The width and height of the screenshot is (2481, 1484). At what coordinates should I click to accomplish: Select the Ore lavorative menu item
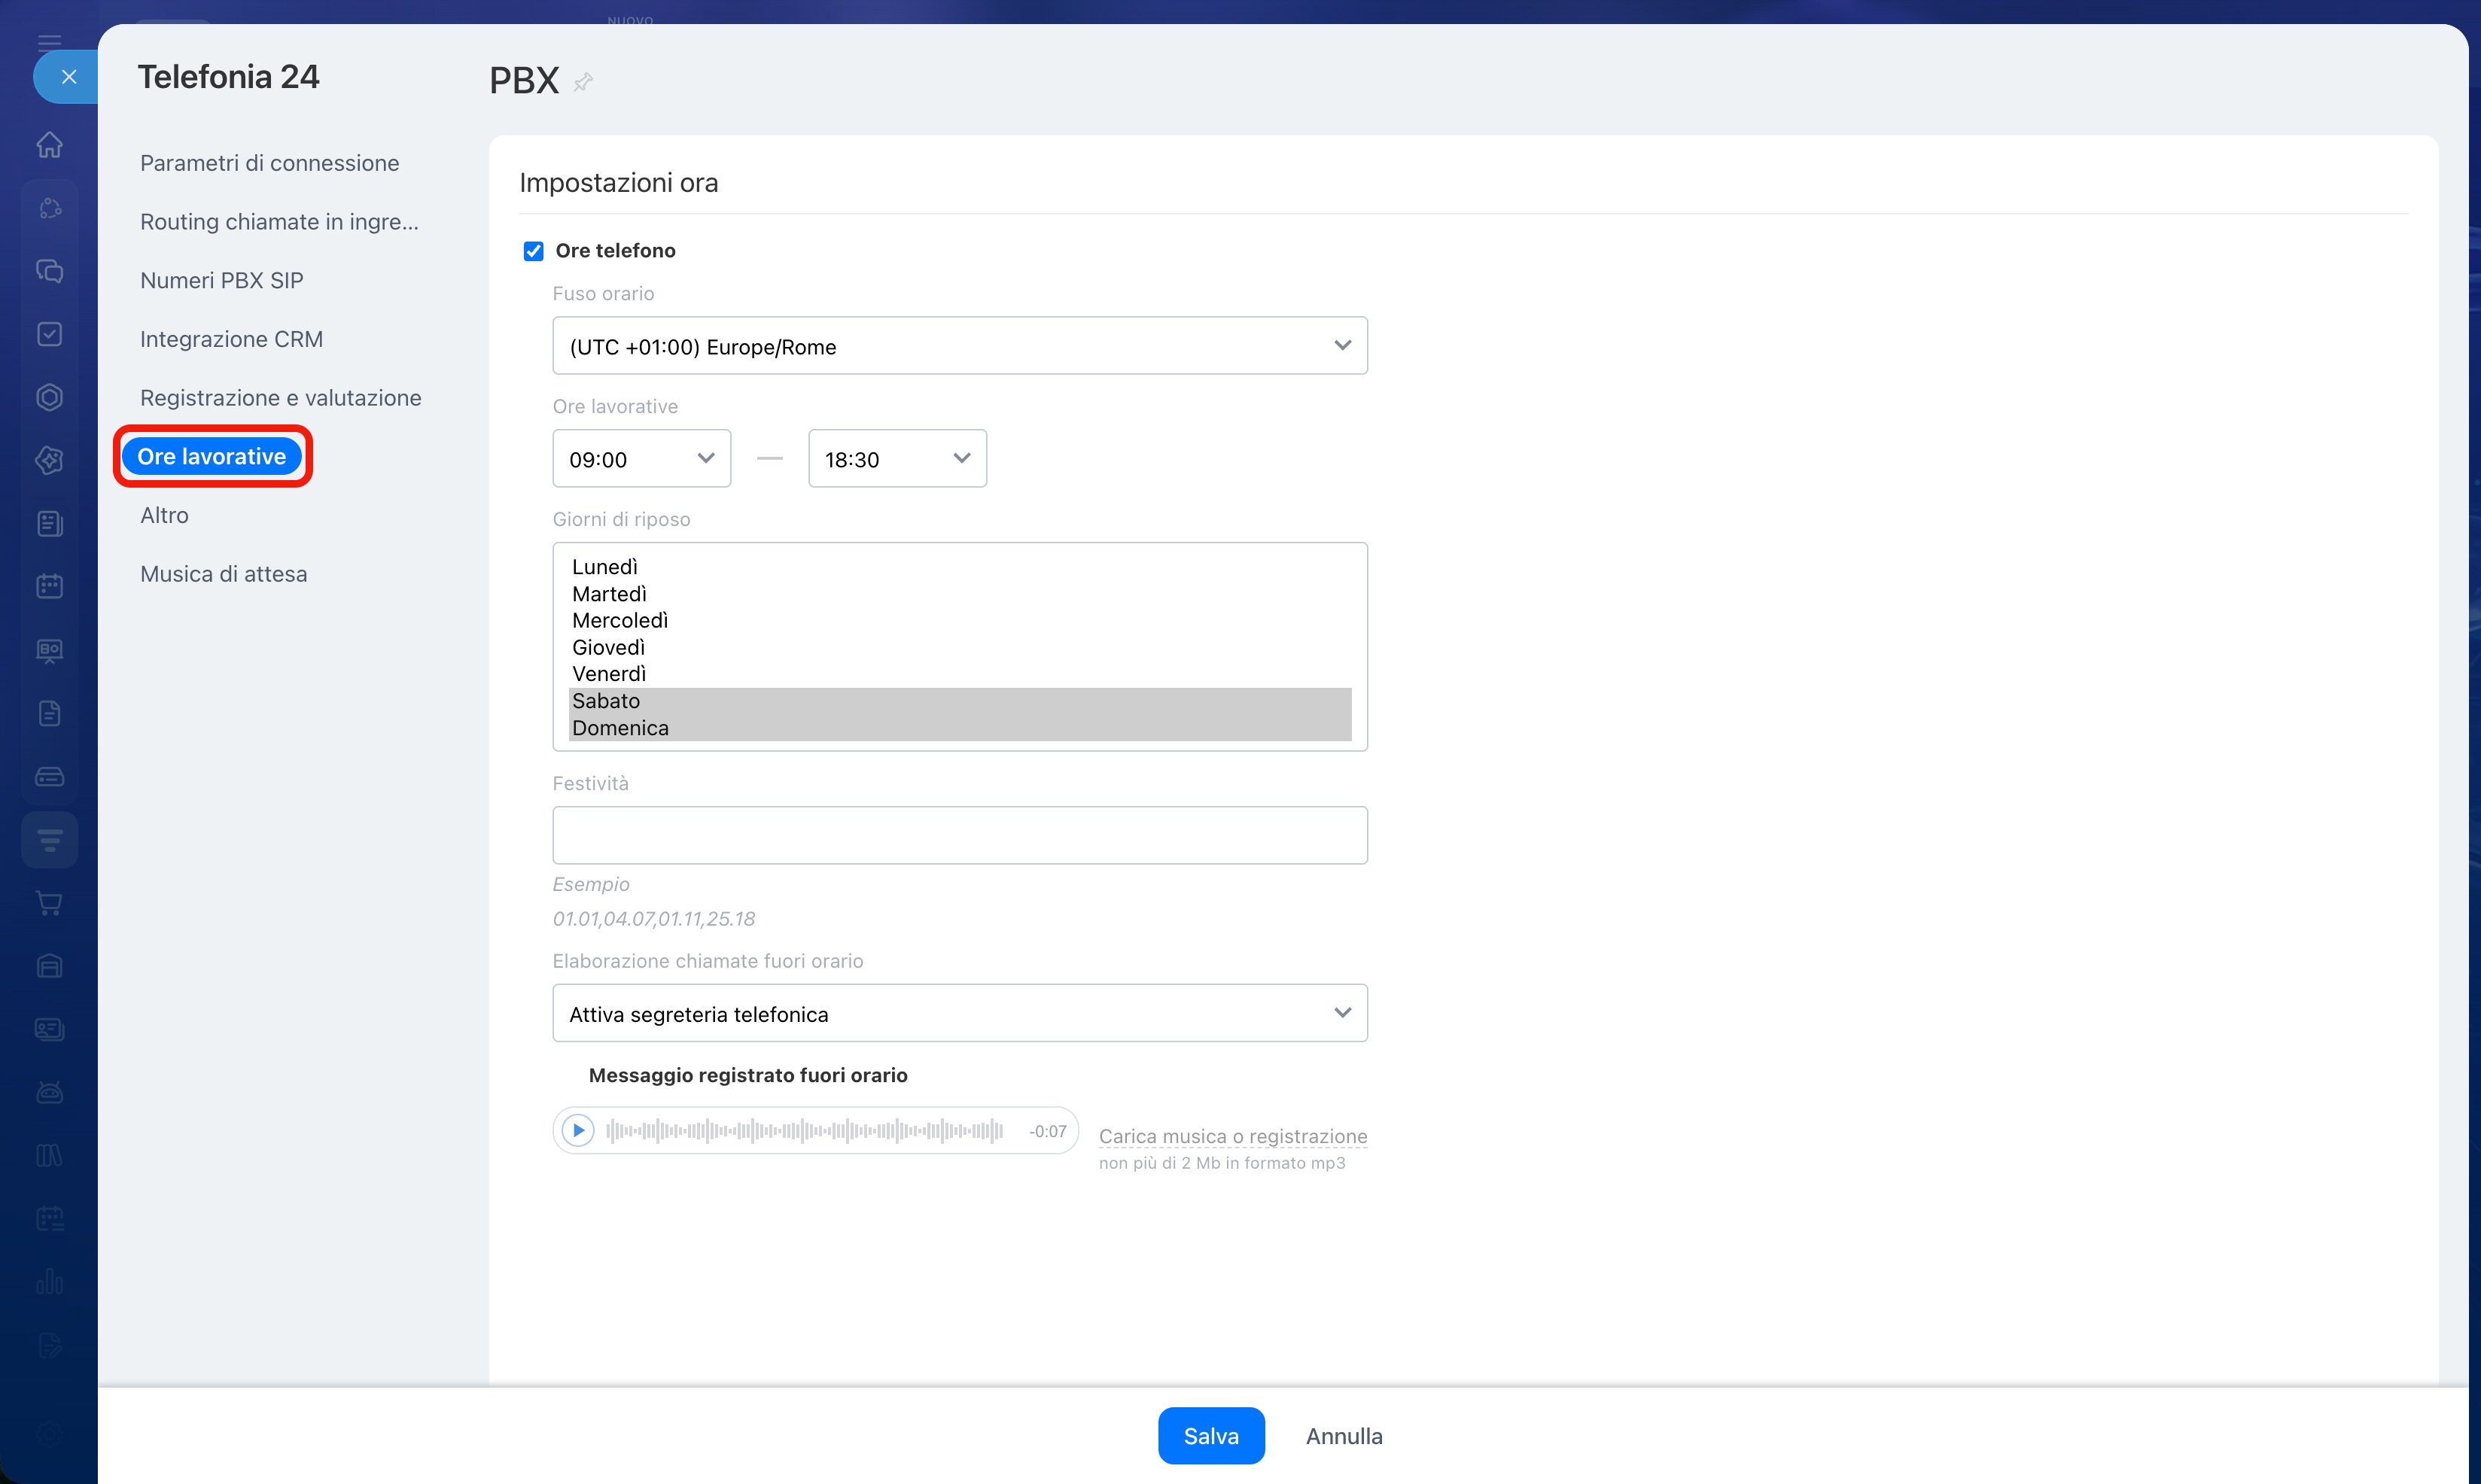[212, 457]
